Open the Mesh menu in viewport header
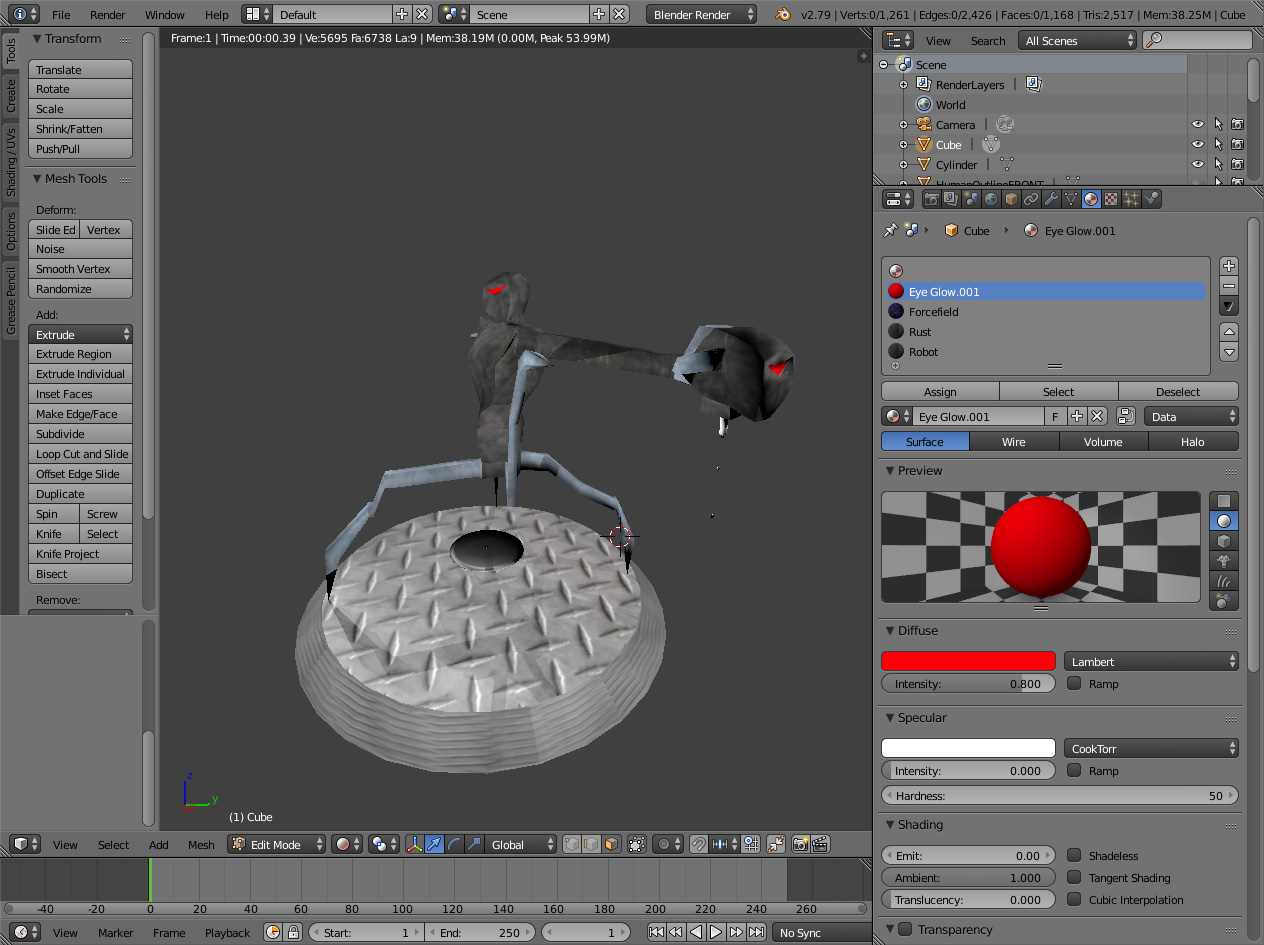Image resolution: width=1264 pixels, height=945 pixels. (201, 844)
